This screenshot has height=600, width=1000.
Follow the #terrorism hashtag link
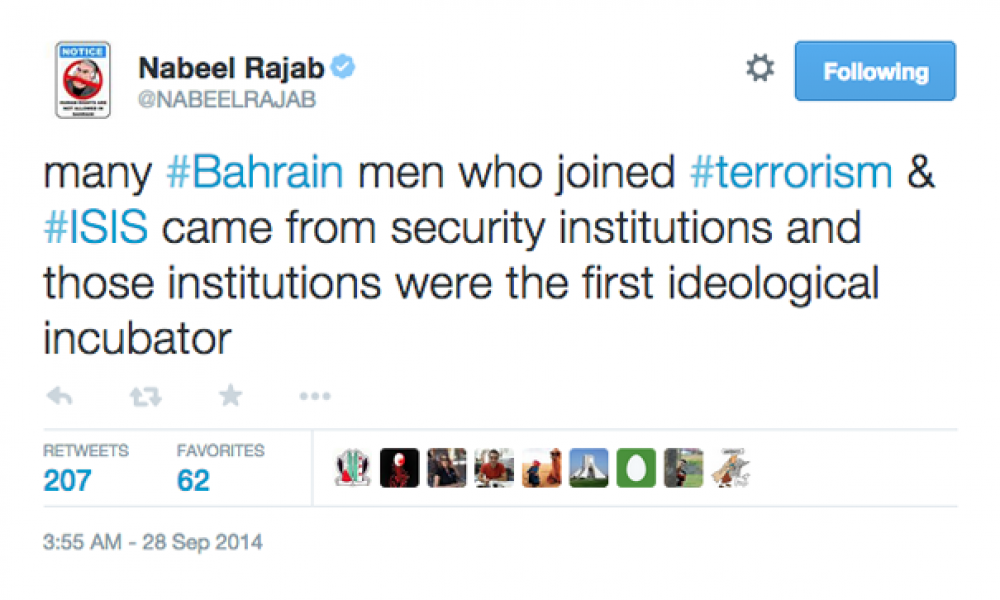tap(791, 172)
